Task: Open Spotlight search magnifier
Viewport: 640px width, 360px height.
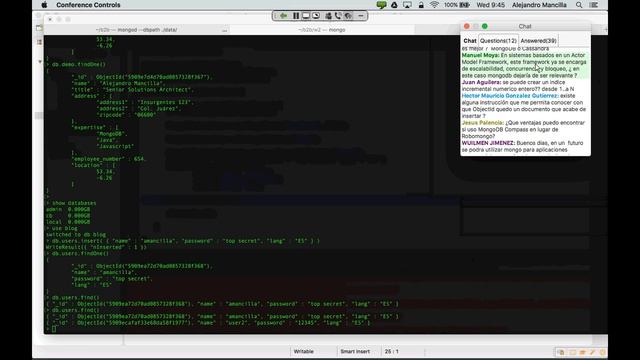Action: click(x=579, y=5)
